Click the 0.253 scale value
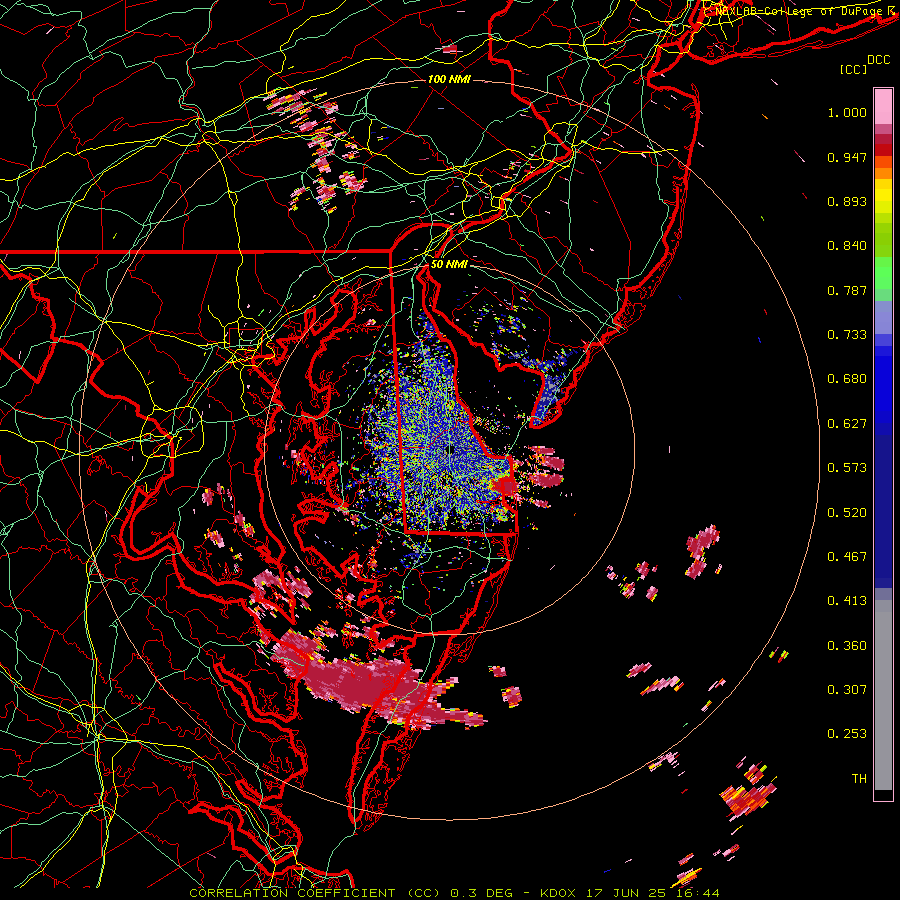Screen dimensions: 900x900 point(847,734)
